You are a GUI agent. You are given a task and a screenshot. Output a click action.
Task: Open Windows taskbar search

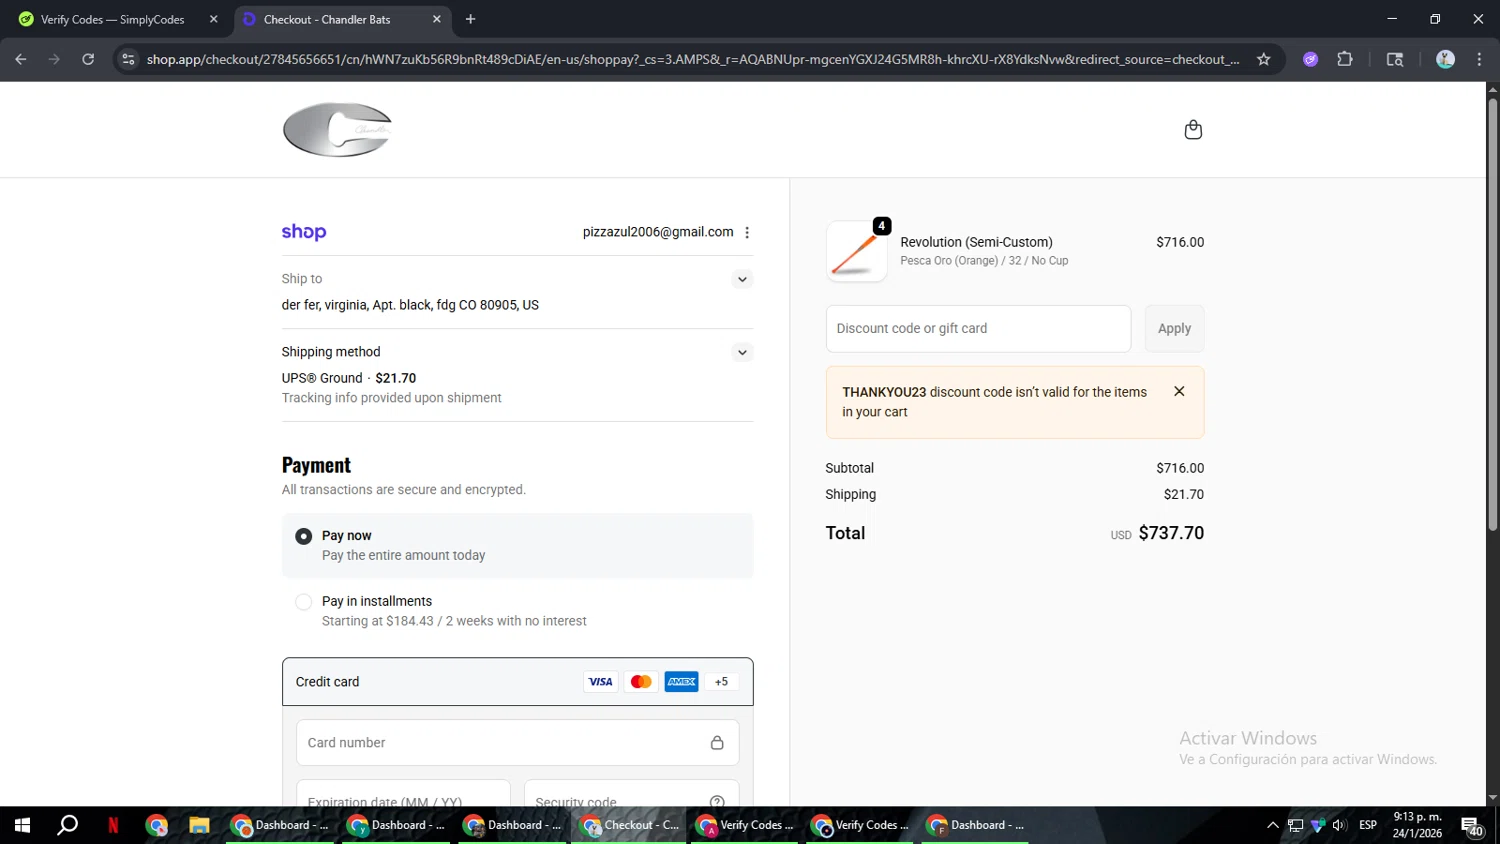pos(68,825)
